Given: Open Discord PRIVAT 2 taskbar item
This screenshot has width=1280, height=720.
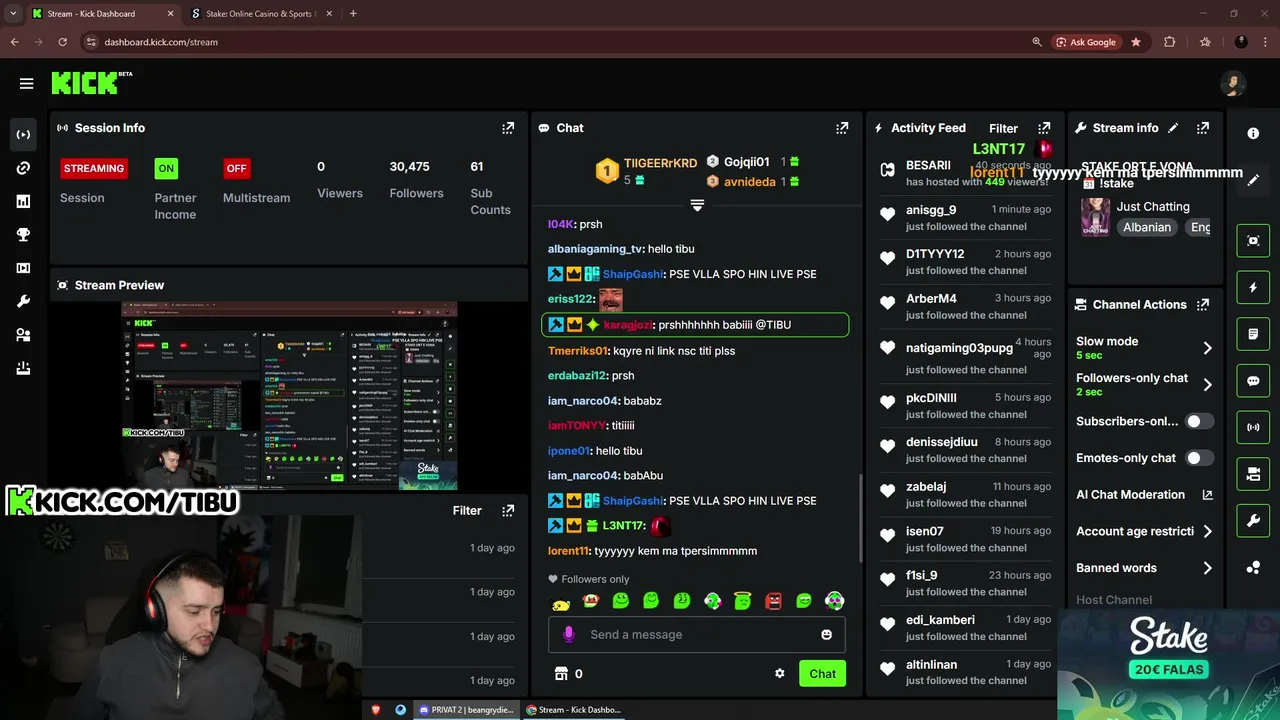Looking at the screenshot, I should coord(467,710).
